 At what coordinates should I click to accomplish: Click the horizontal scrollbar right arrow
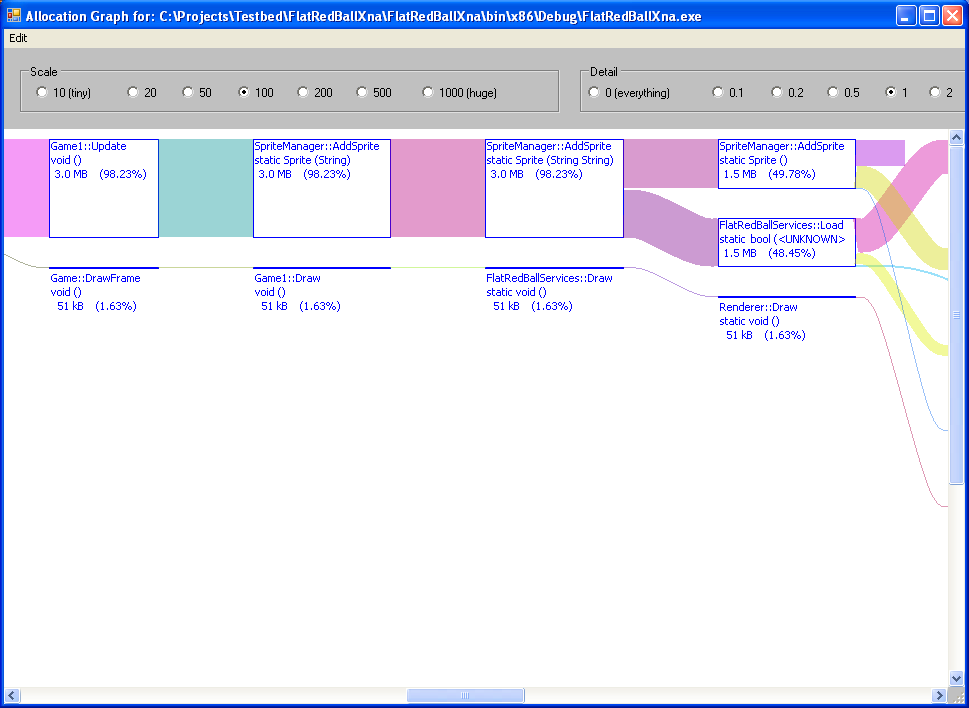940,695
